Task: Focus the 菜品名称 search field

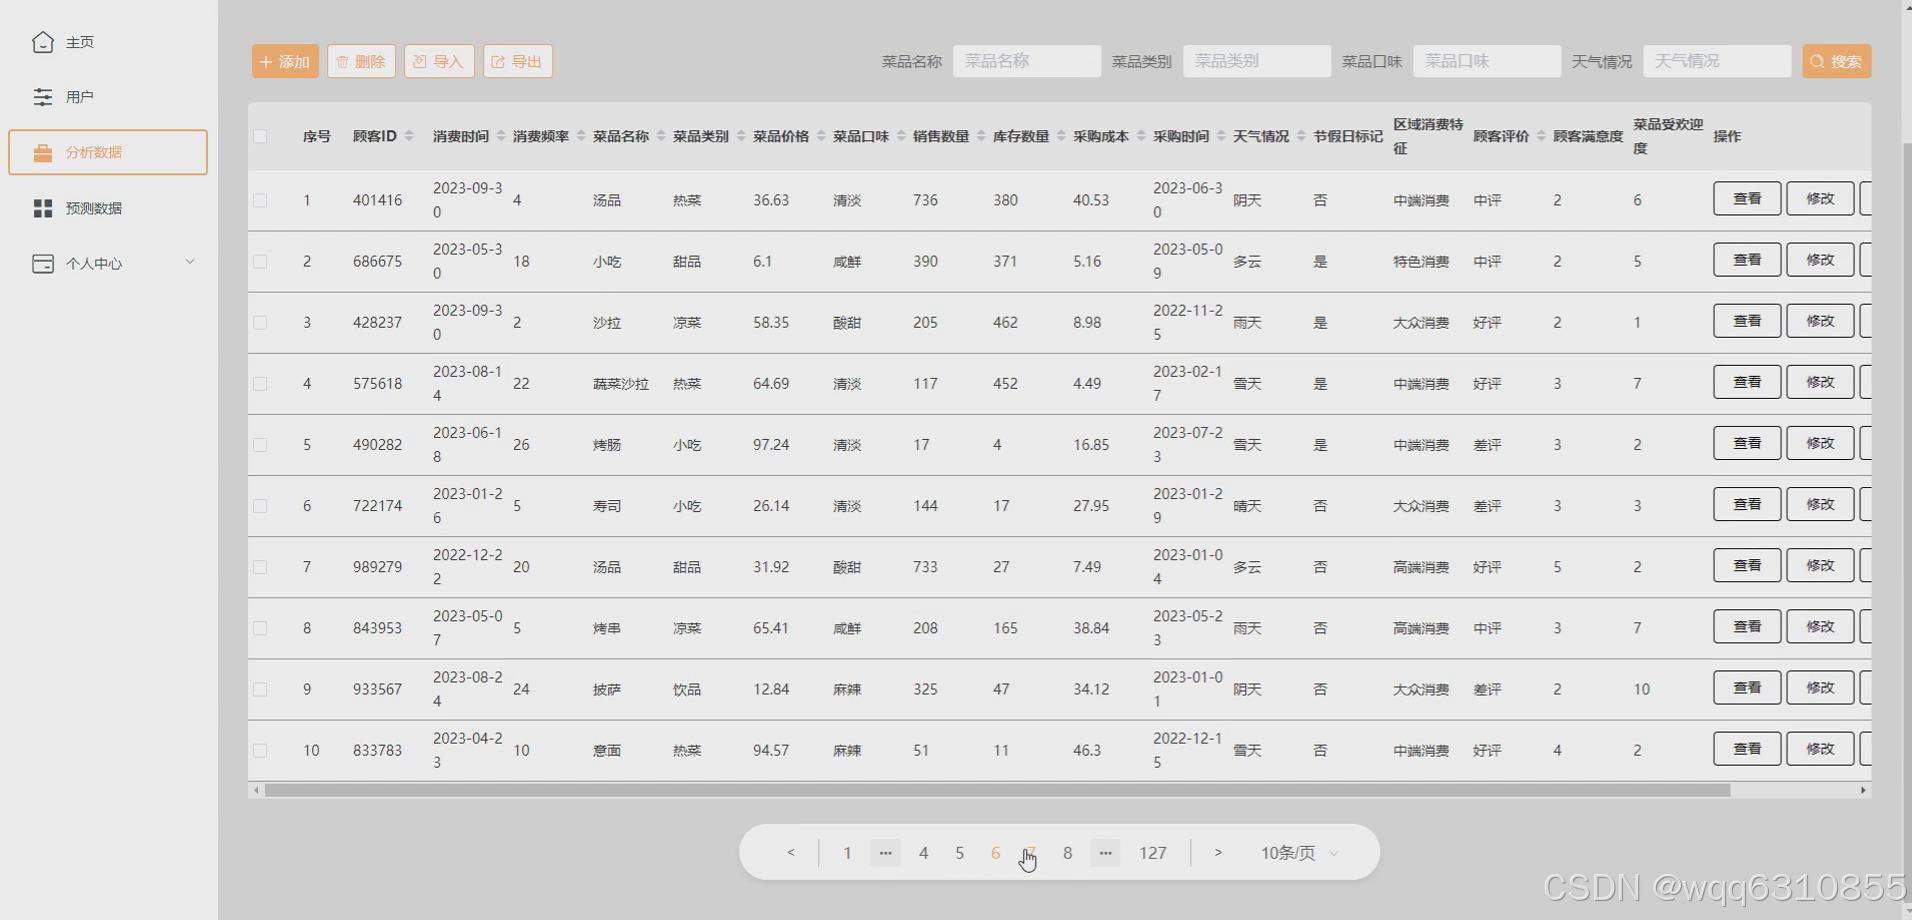Action: click(1027, 61)
